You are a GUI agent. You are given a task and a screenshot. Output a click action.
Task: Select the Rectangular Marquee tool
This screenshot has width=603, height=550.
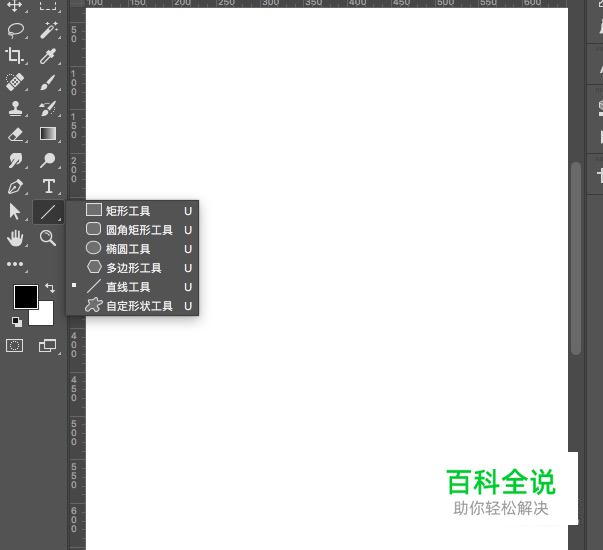[48, 5]
